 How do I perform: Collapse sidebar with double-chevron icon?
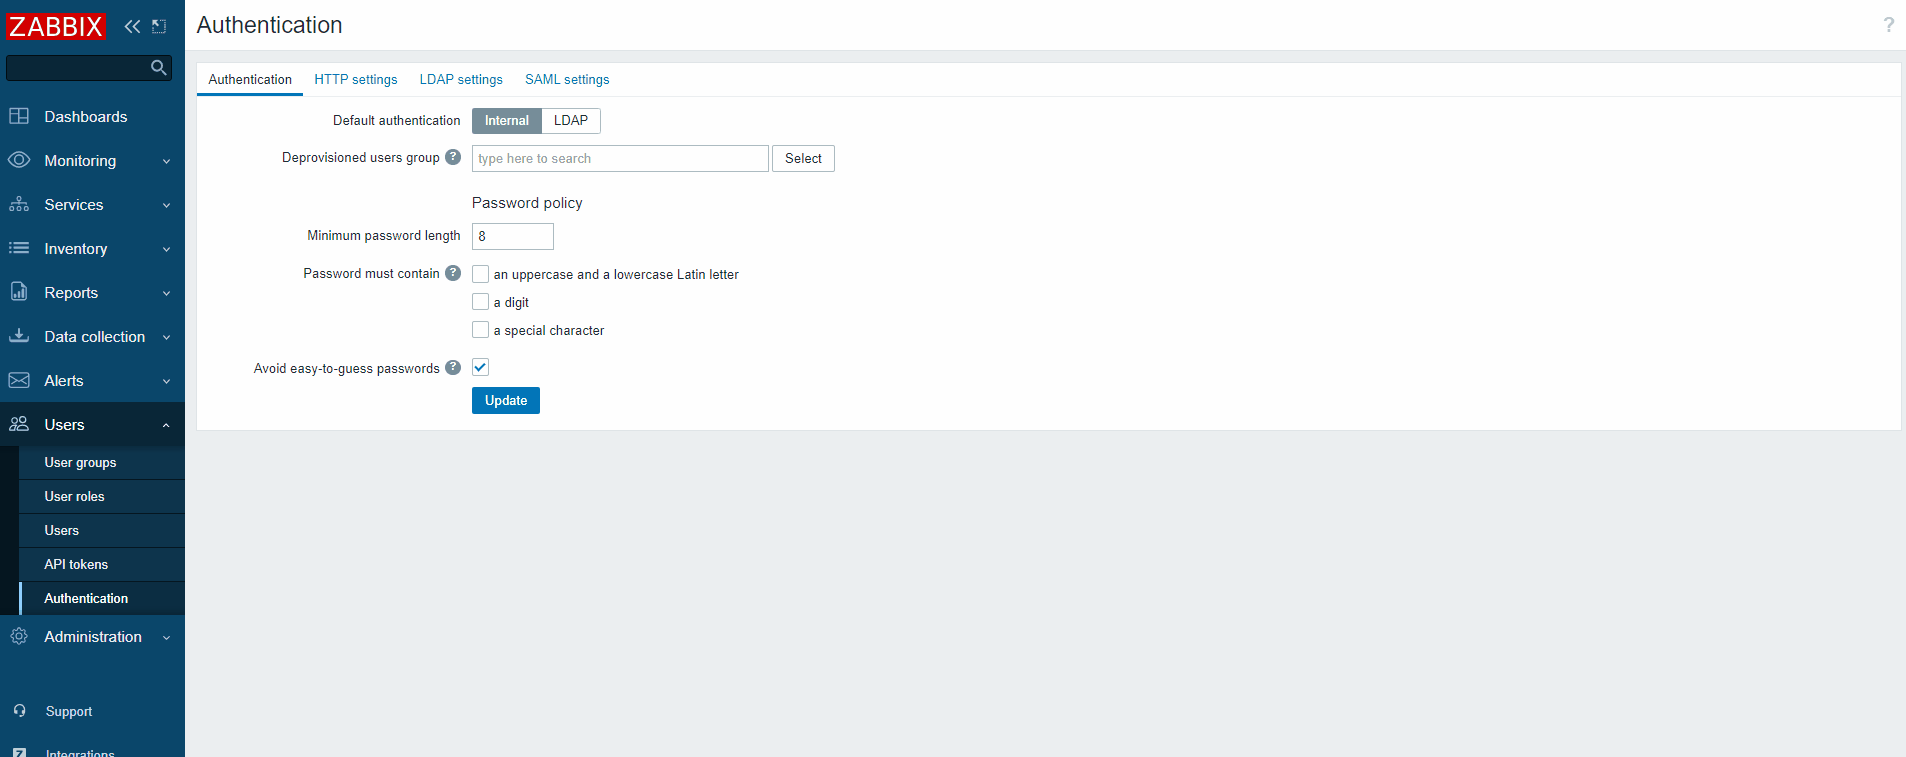click(132, 27)
